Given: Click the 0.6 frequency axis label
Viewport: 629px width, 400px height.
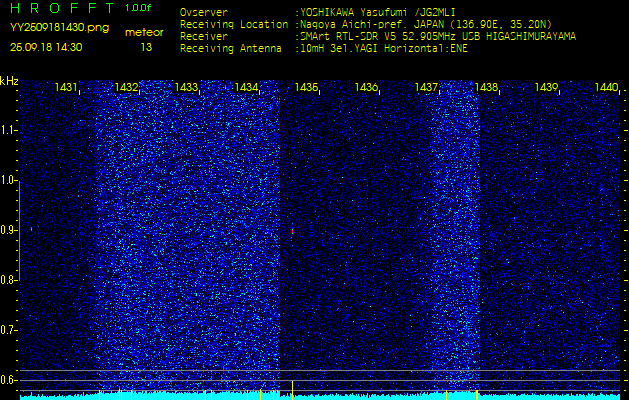Looking at the screenshot, I should tap(7, 380).
